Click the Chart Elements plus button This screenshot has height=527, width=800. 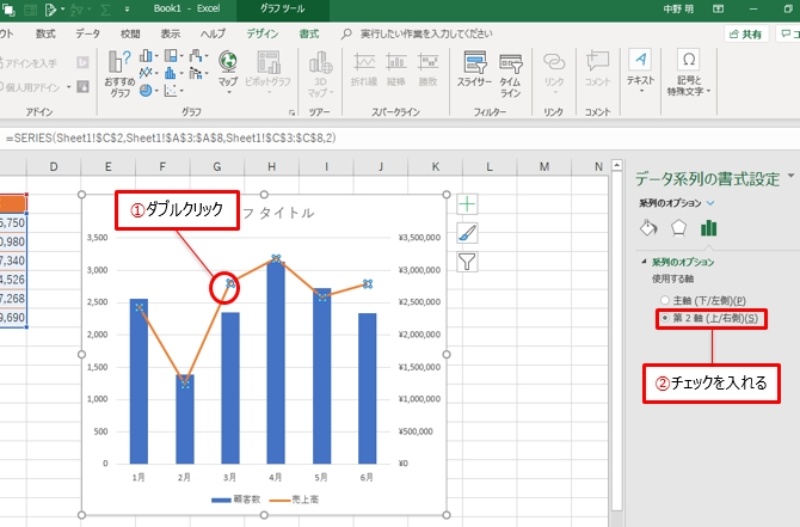tap(467, 204)
